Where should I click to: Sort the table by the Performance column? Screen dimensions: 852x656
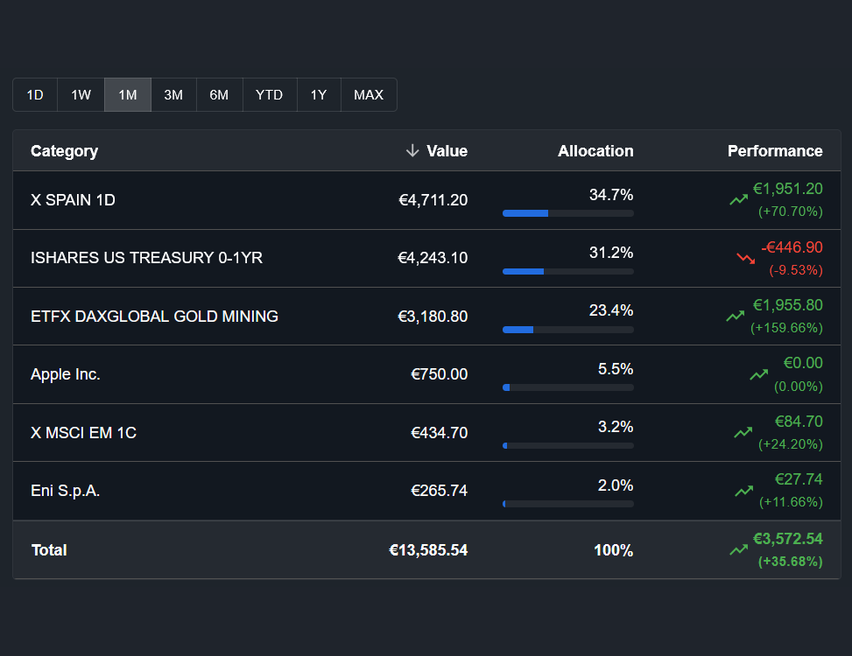775,151
